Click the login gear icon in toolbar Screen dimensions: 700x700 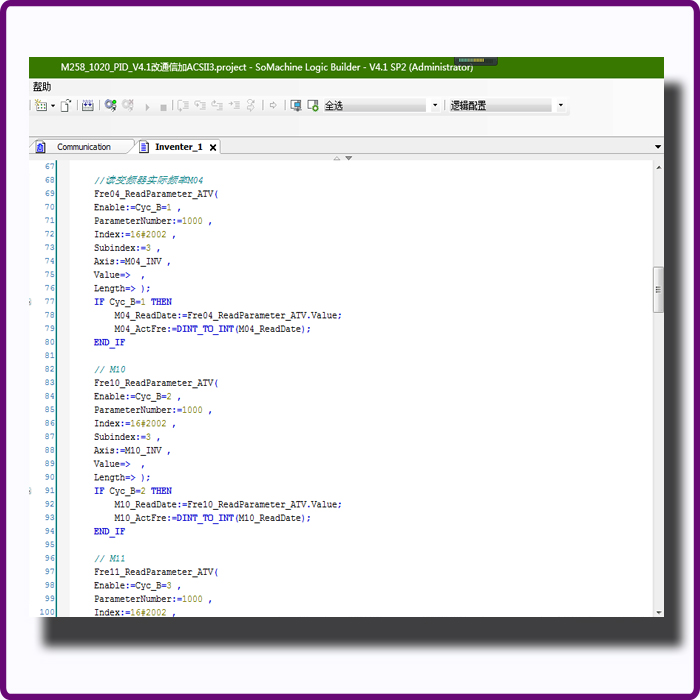click(111, 105)
